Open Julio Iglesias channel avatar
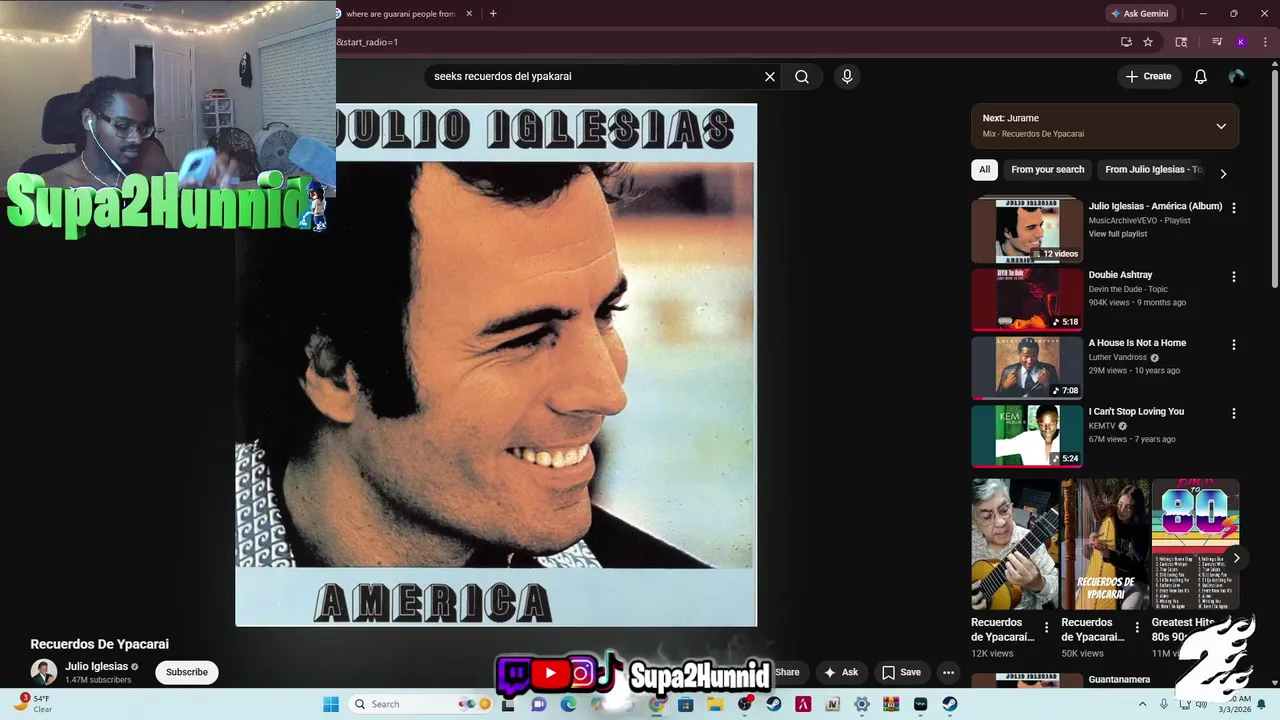This screenshot has width=1280, height=720. click(x=44, y=672)
